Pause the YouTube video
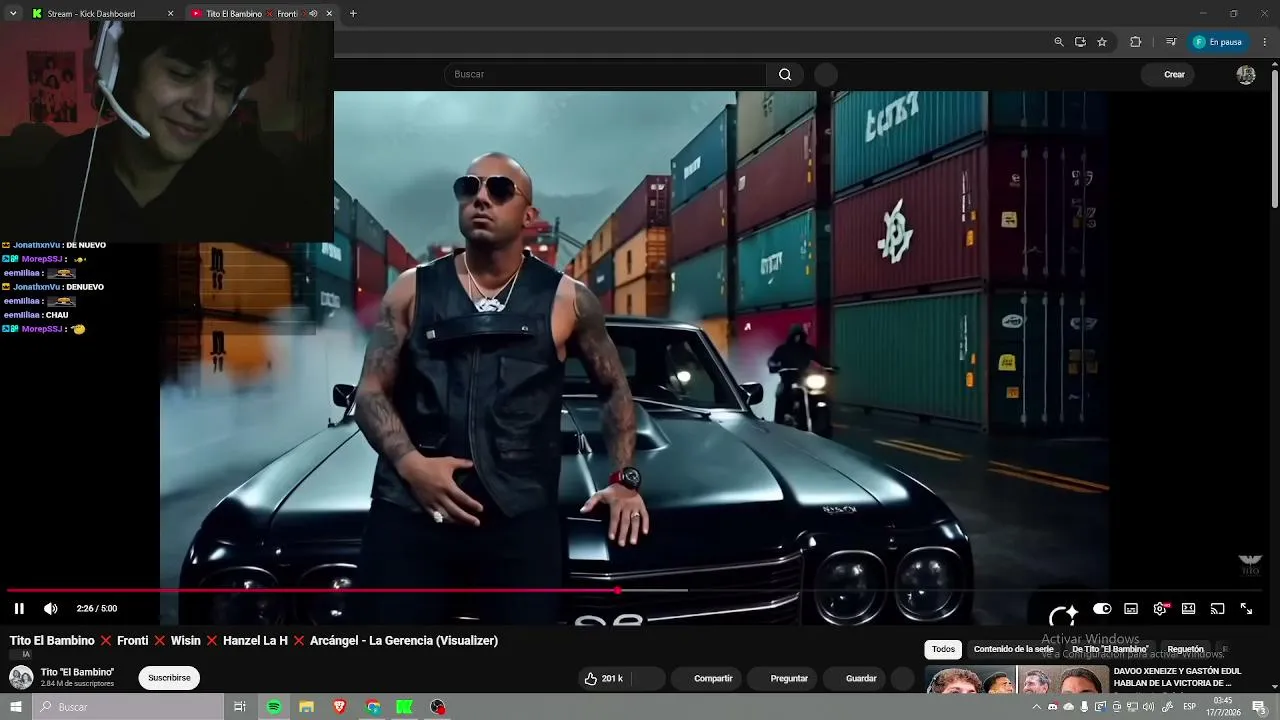The width and height of the screenshot is (1280, 720). click(19, 608)
